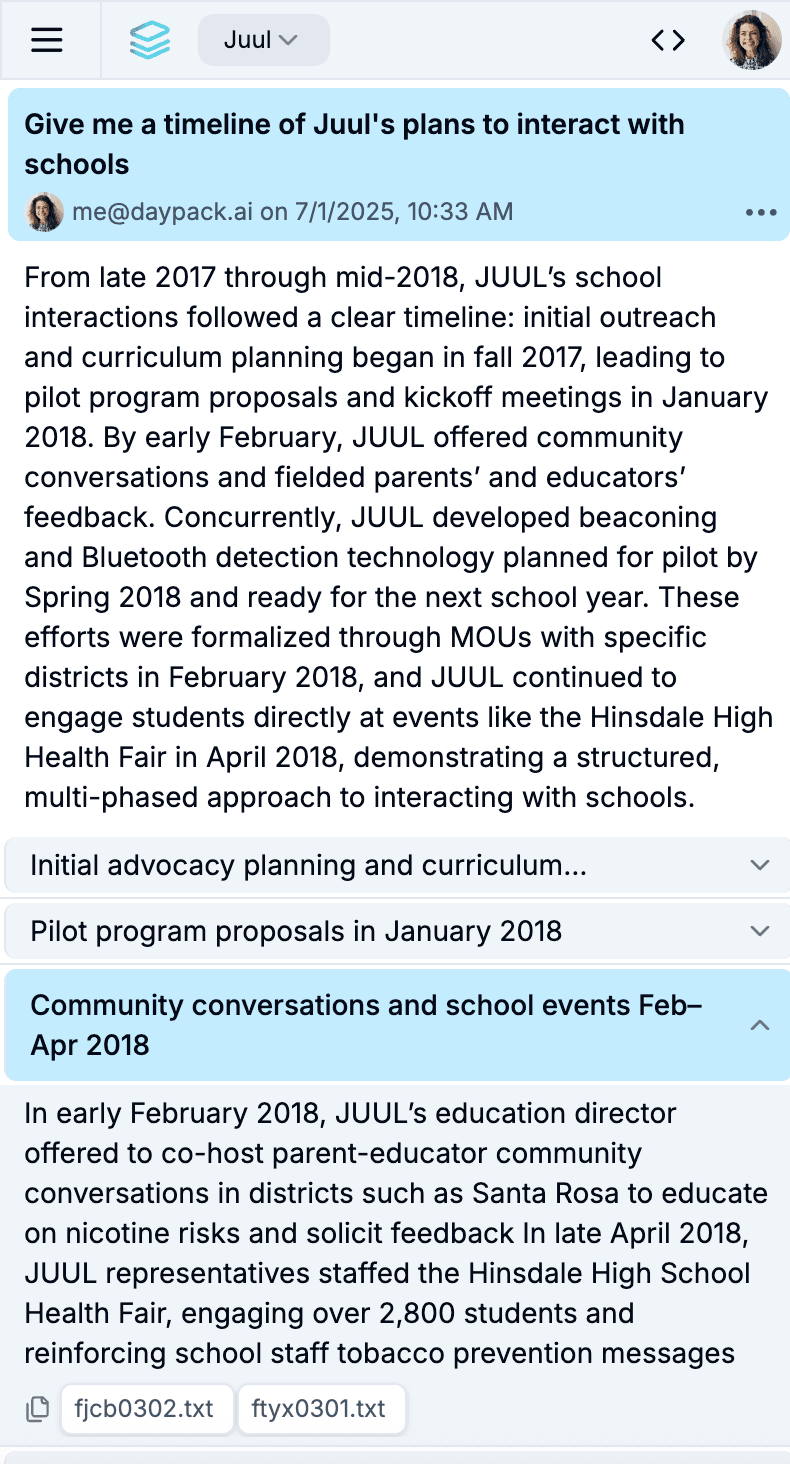Screen dimensions: 790x1464
Task: Click the small author avatar beside me@daypack.ai
Action: pyautogui.click(x=44, y=212)
